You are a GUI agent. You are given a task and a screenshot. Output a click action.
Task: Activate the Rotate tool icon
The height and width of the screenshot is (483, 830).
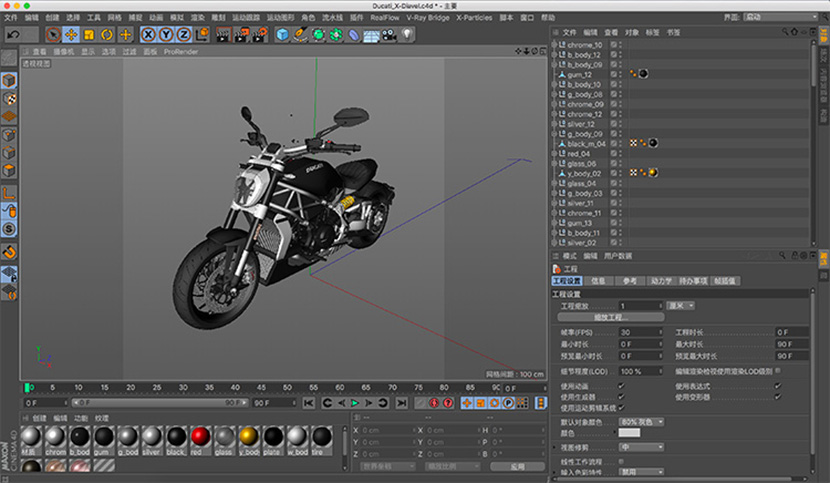(x=107, y=35)
